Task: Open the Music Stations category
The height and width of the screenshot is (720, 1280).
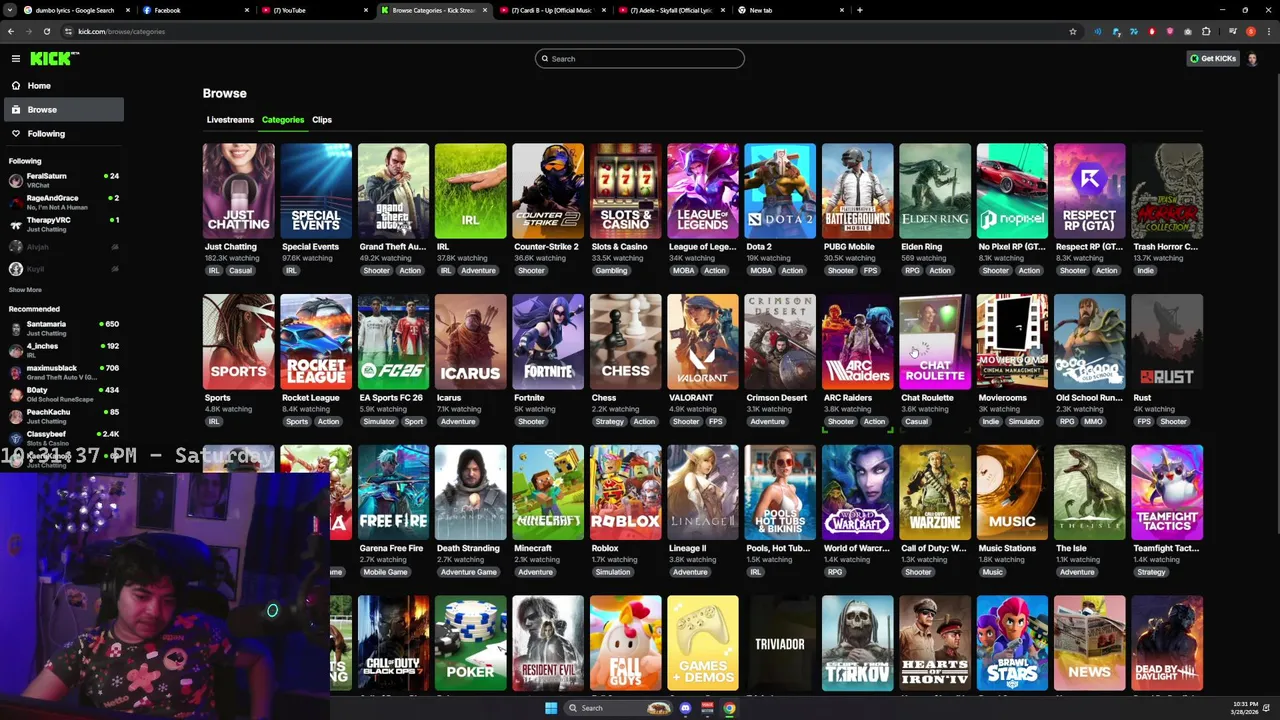Action: point(1012,493)
